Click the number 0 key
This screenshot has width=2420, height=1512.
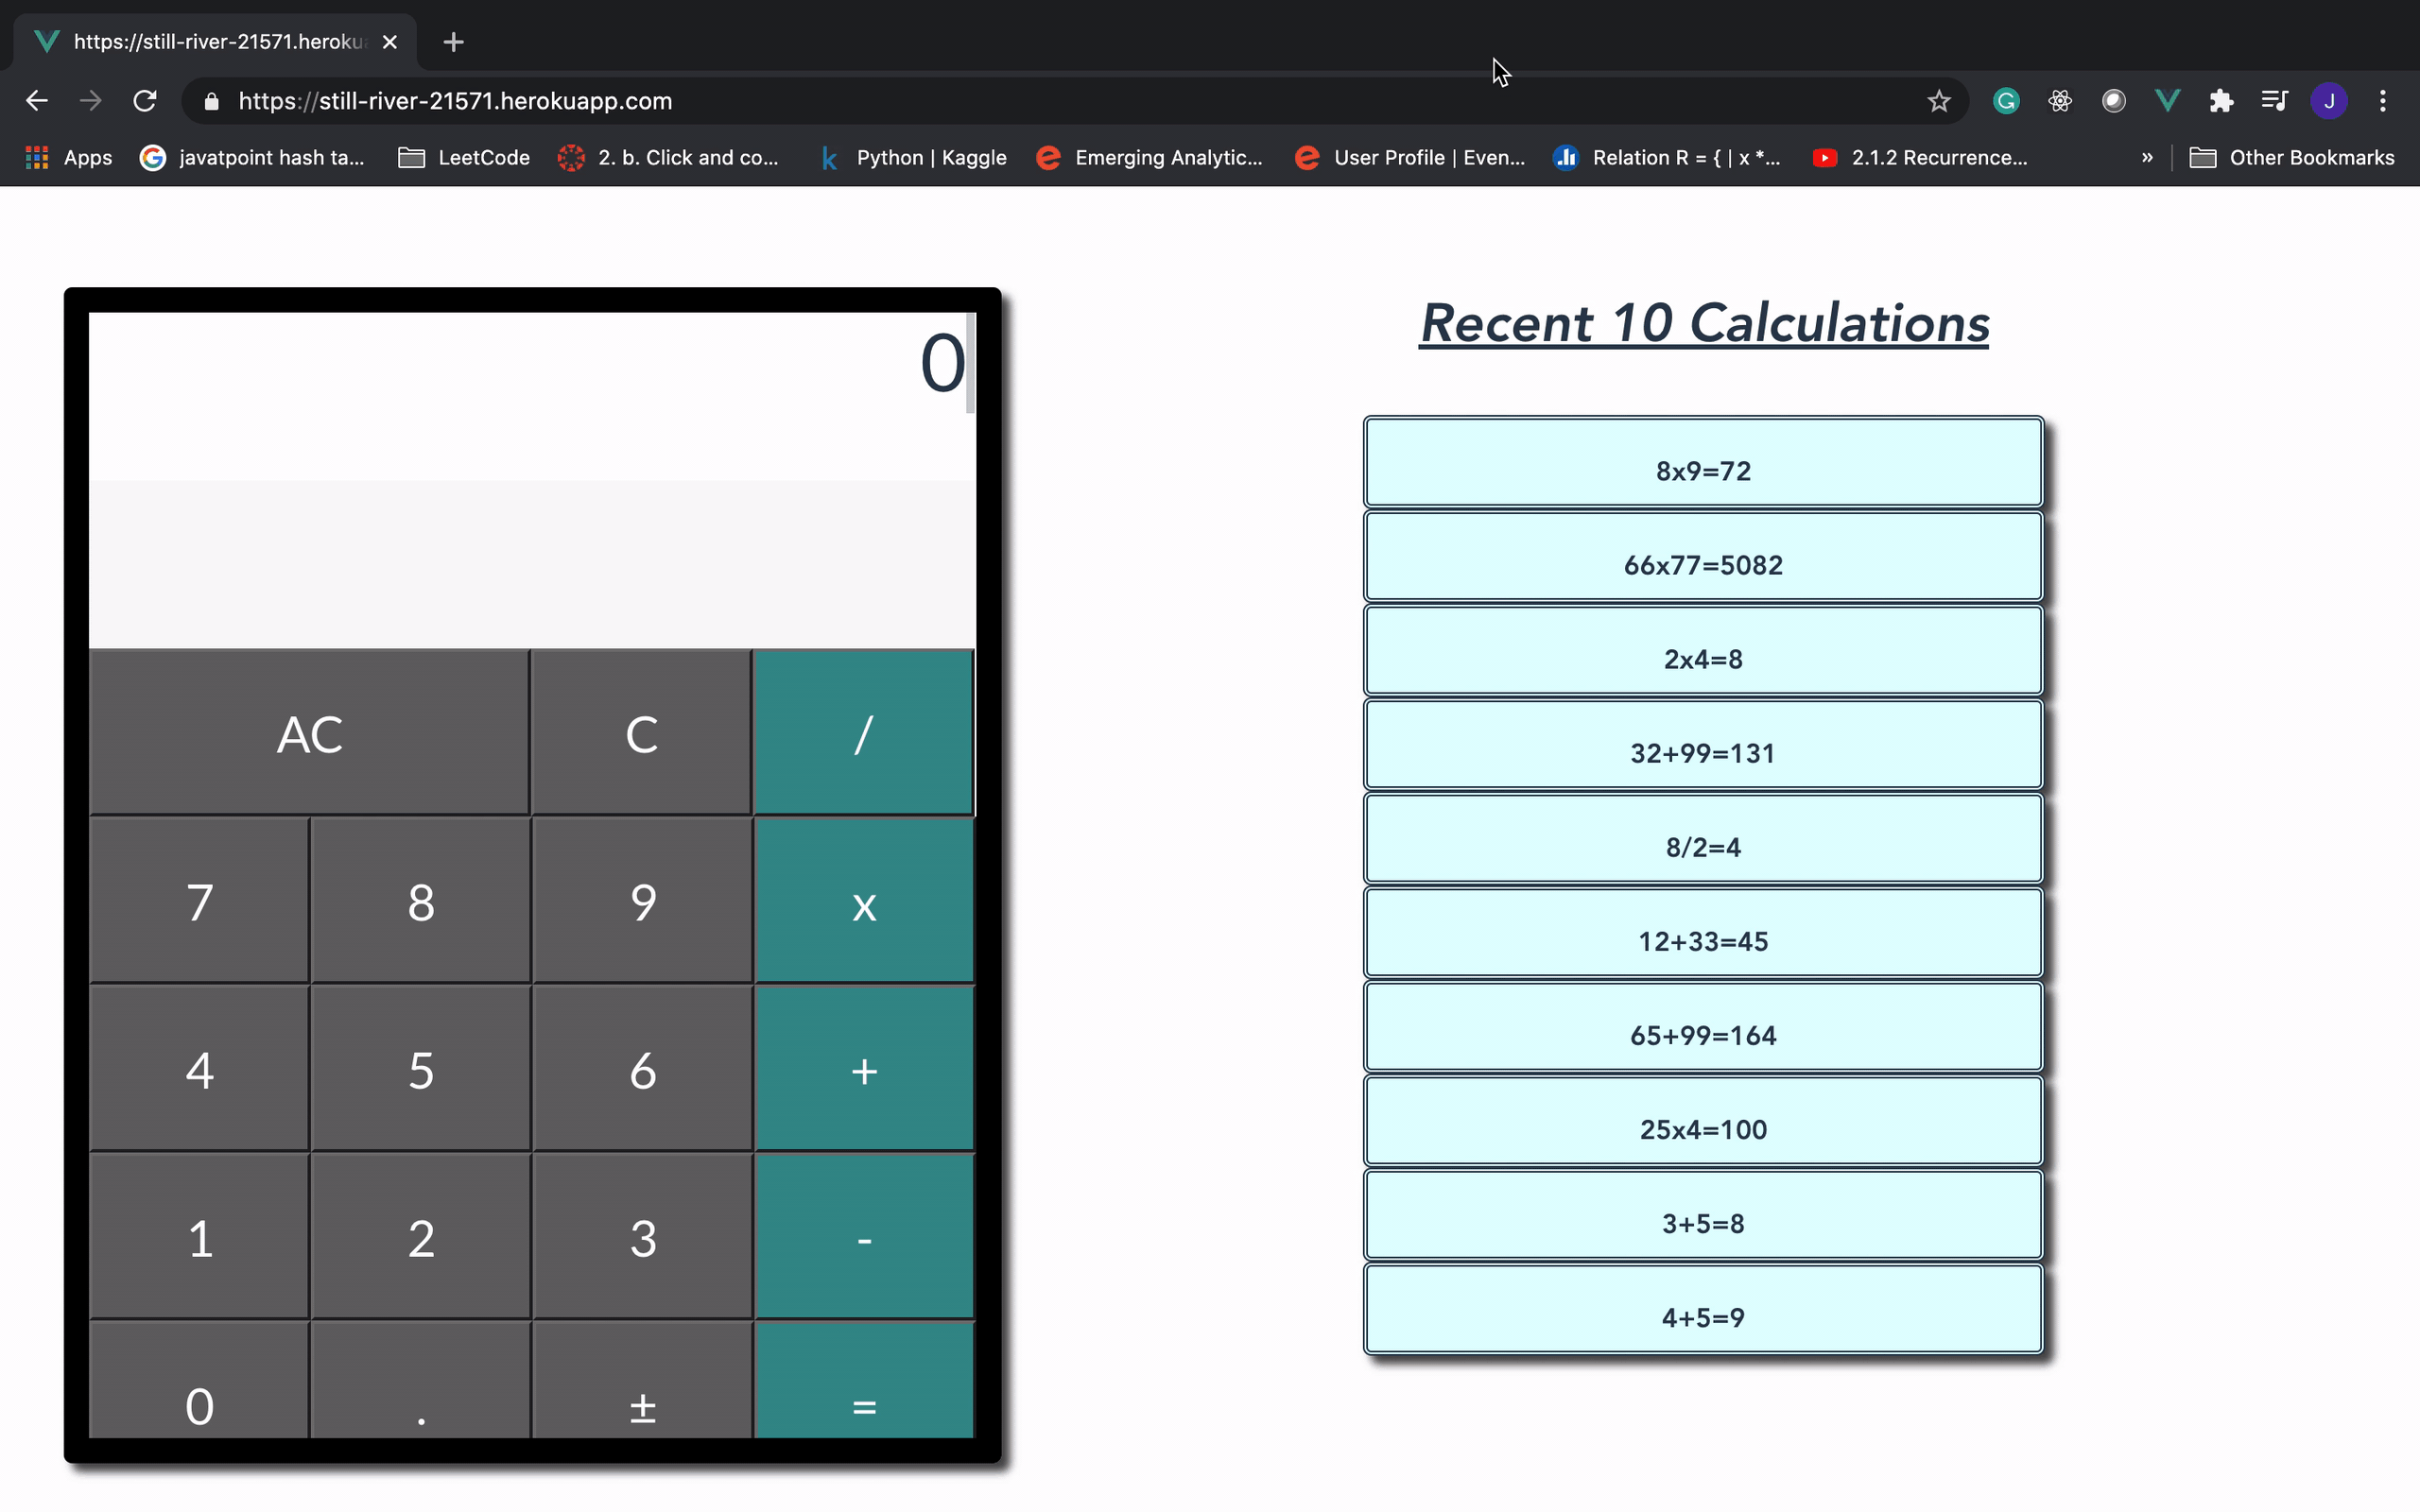click(199, 1380)
